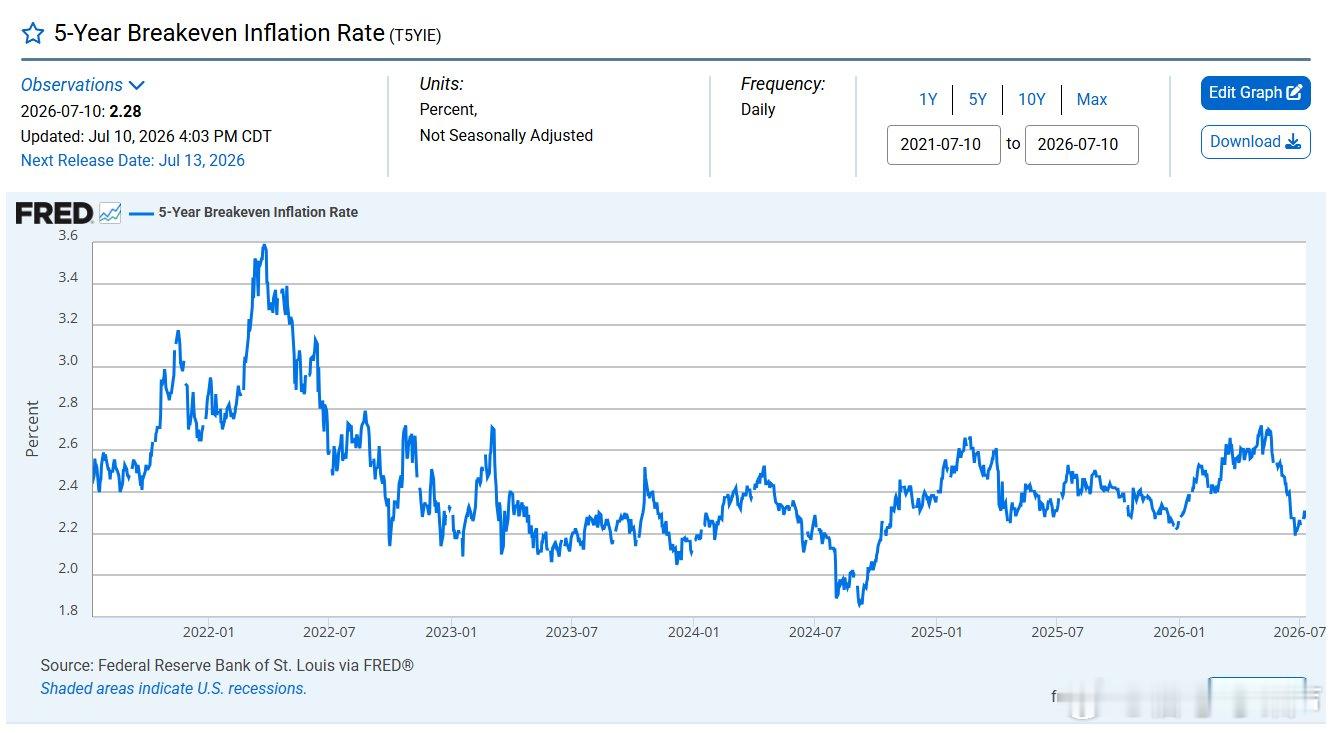This screenshot has height=733, width=1334.
Task: Click the pencil icon on Edit Graph
Action: (1294, 93)
